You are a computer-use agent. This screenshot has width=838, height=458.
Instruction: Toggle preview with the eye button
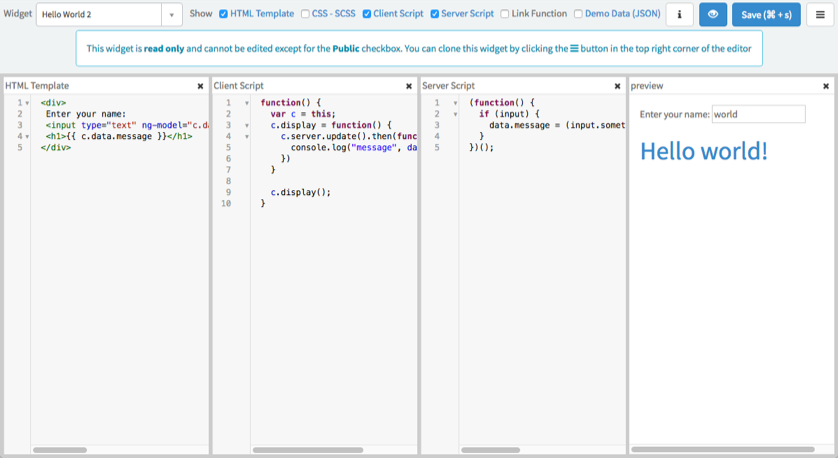(713, 14)
